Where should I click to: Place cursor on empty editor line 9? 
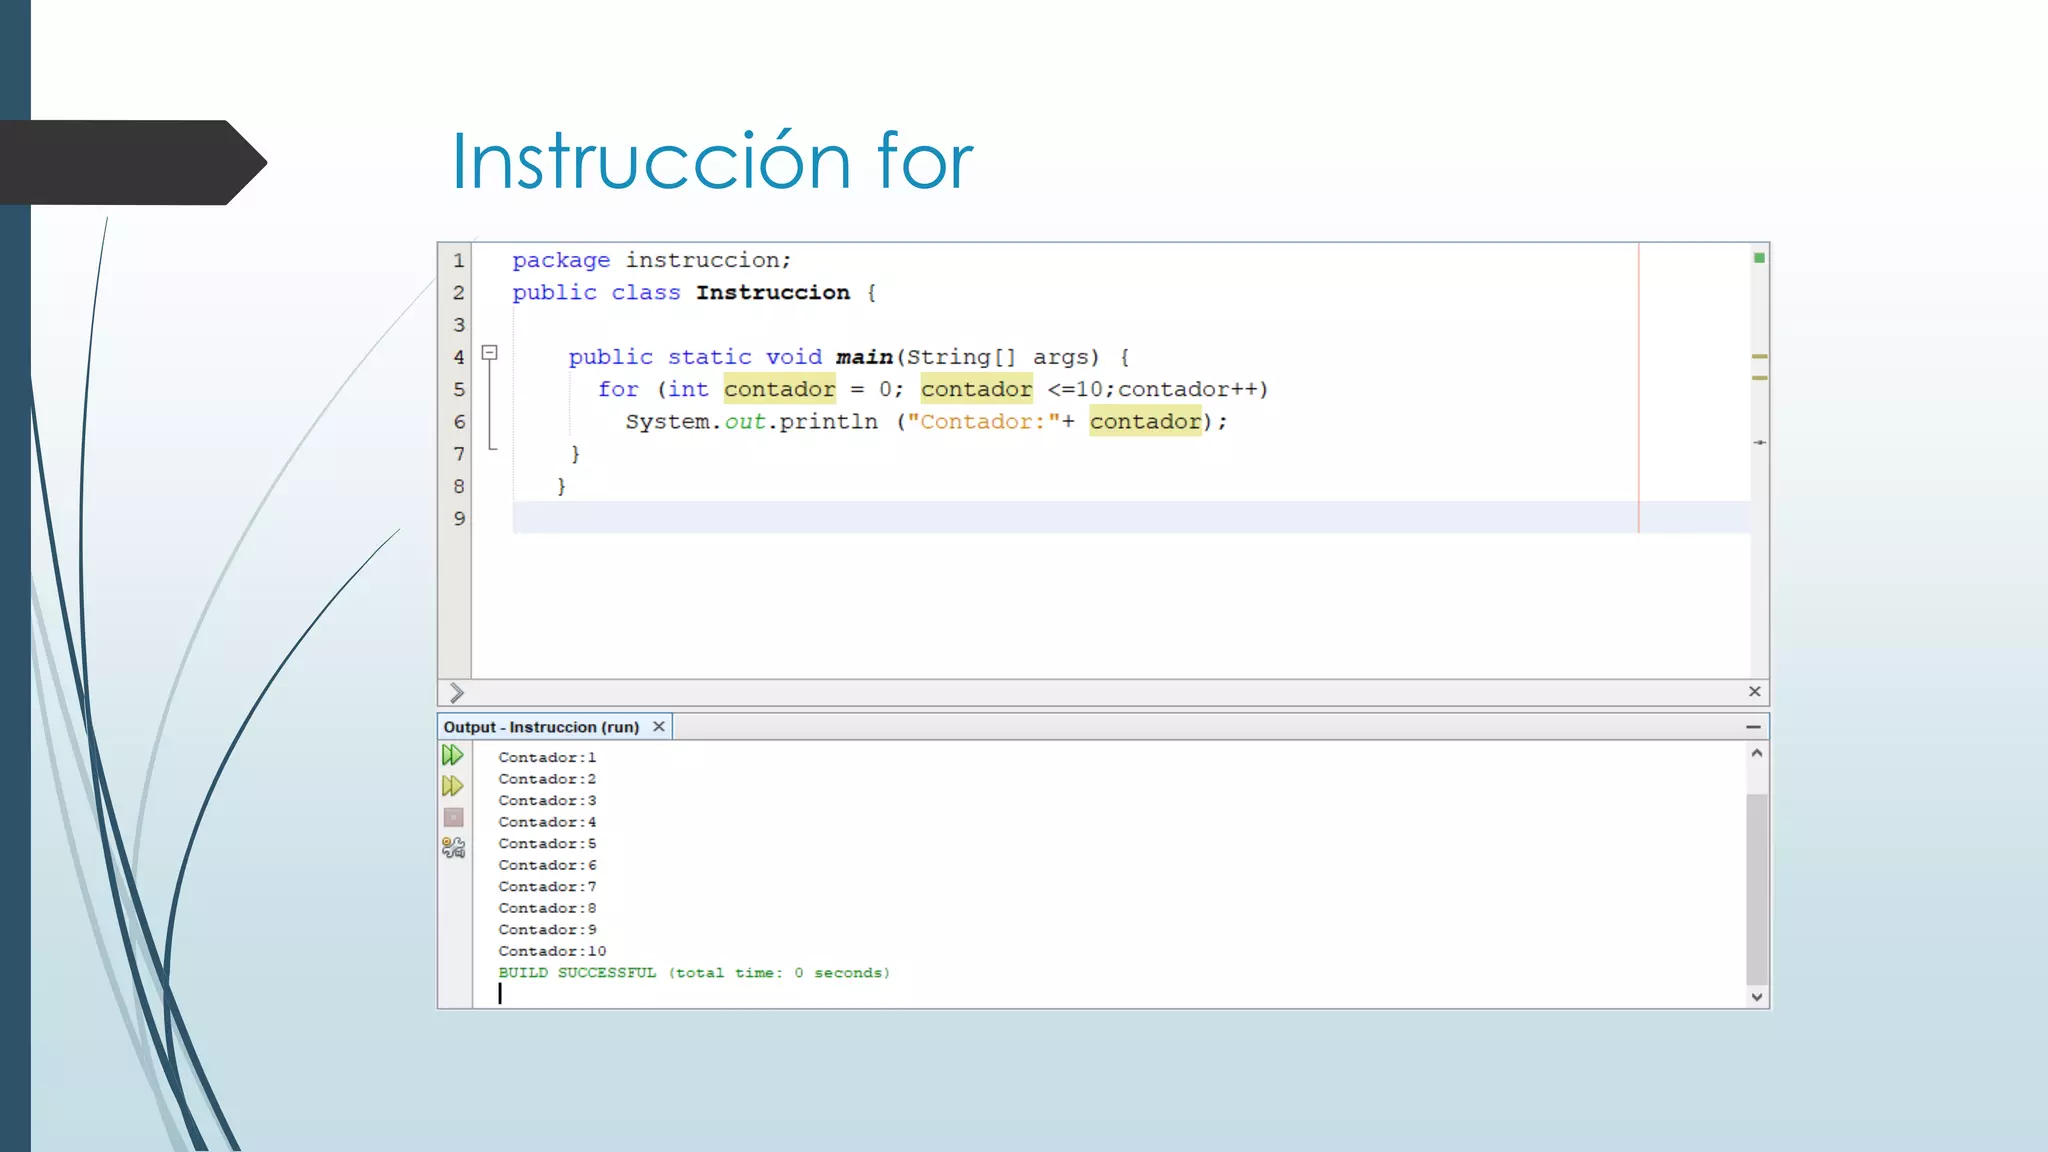click(x=1000, y=518)
